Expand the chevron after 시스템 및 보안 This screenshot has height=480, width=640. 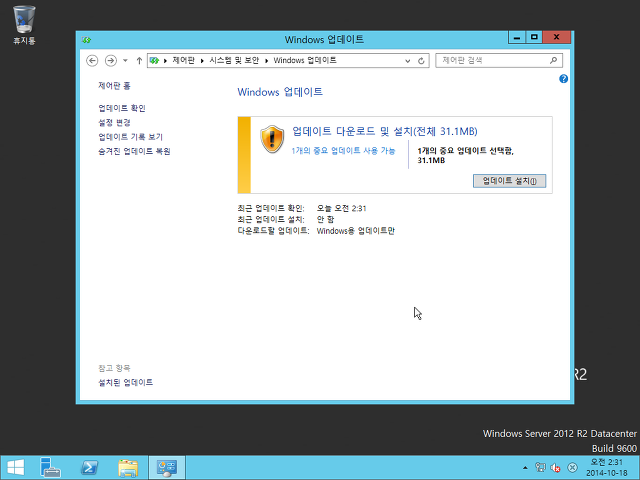267,61
